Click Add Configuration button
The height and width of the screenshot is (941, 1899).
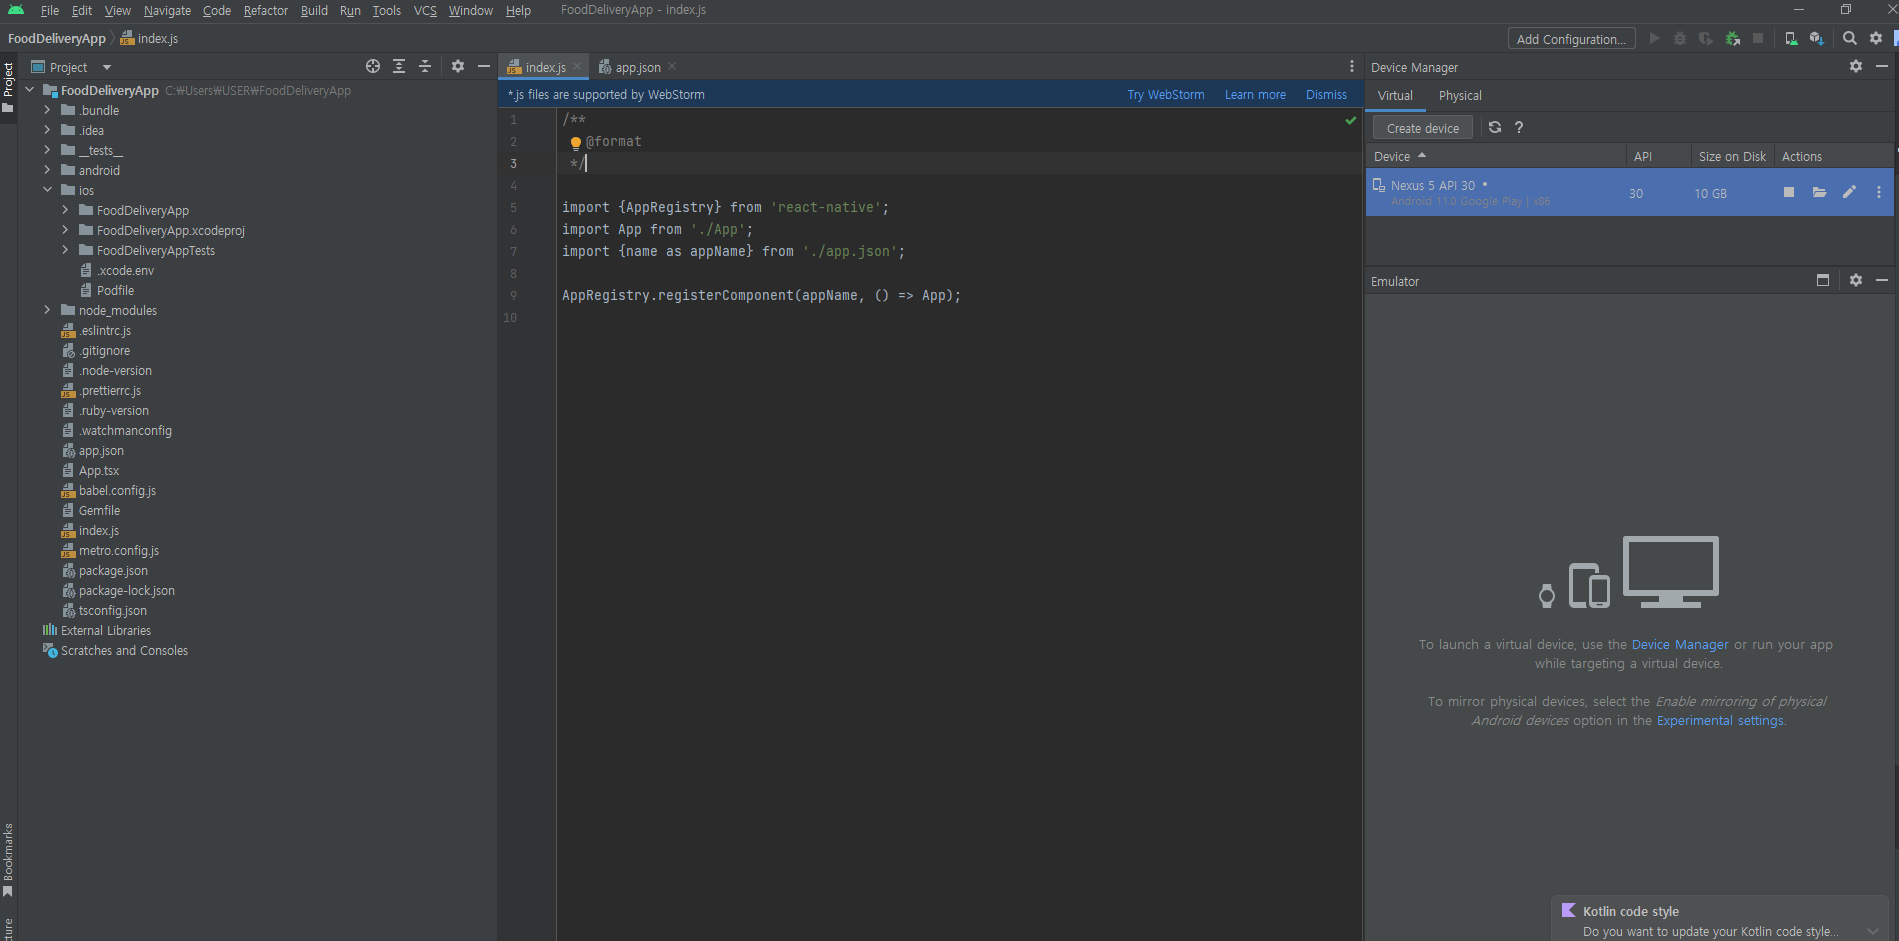[x=1571, y=39]
